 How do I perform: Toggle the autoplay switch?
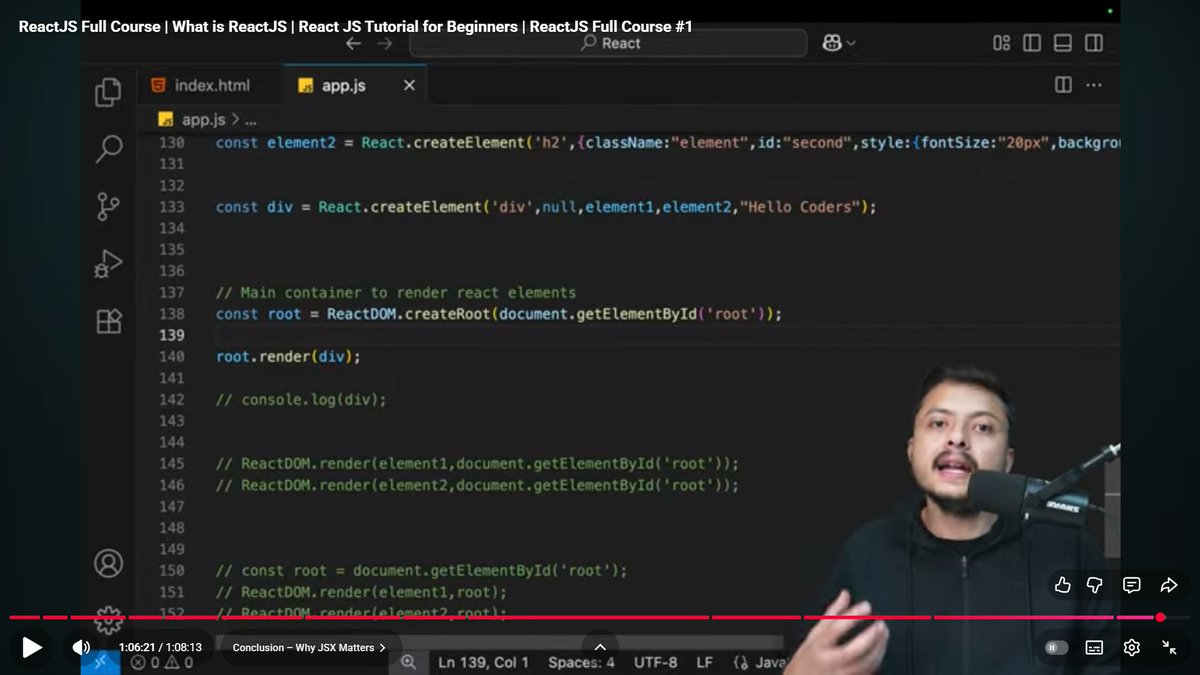(1056, 647)
